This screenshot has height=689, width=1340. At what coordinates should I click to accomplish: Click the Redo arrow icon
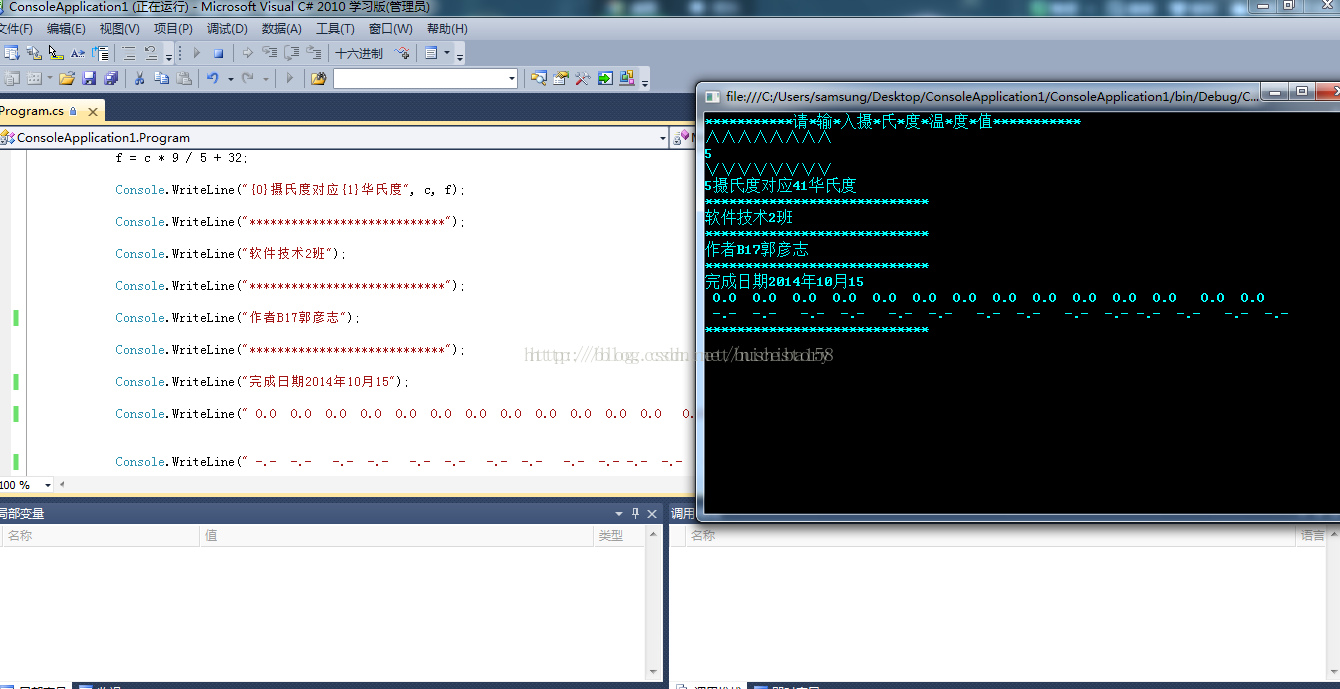coord(247,78)
